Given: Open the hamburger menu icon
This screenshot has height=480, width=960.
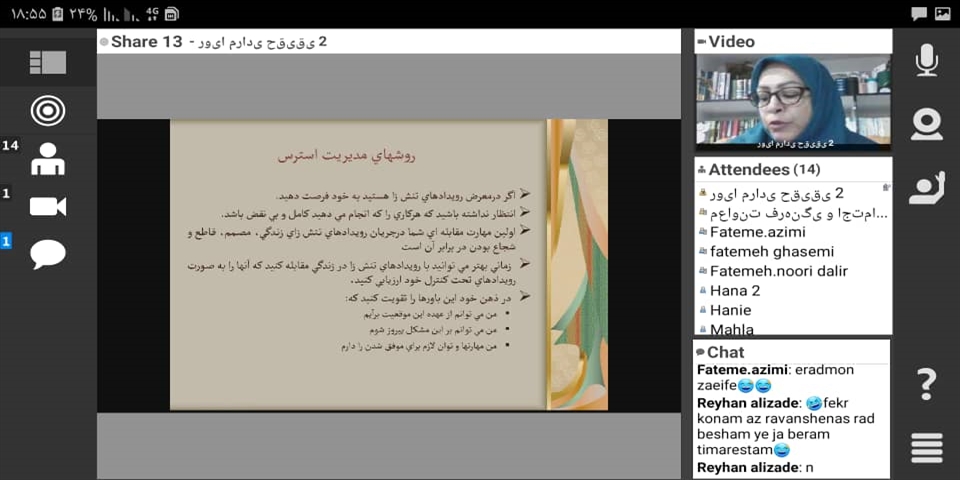Looking at the screenshot, I should click(926, 447).
